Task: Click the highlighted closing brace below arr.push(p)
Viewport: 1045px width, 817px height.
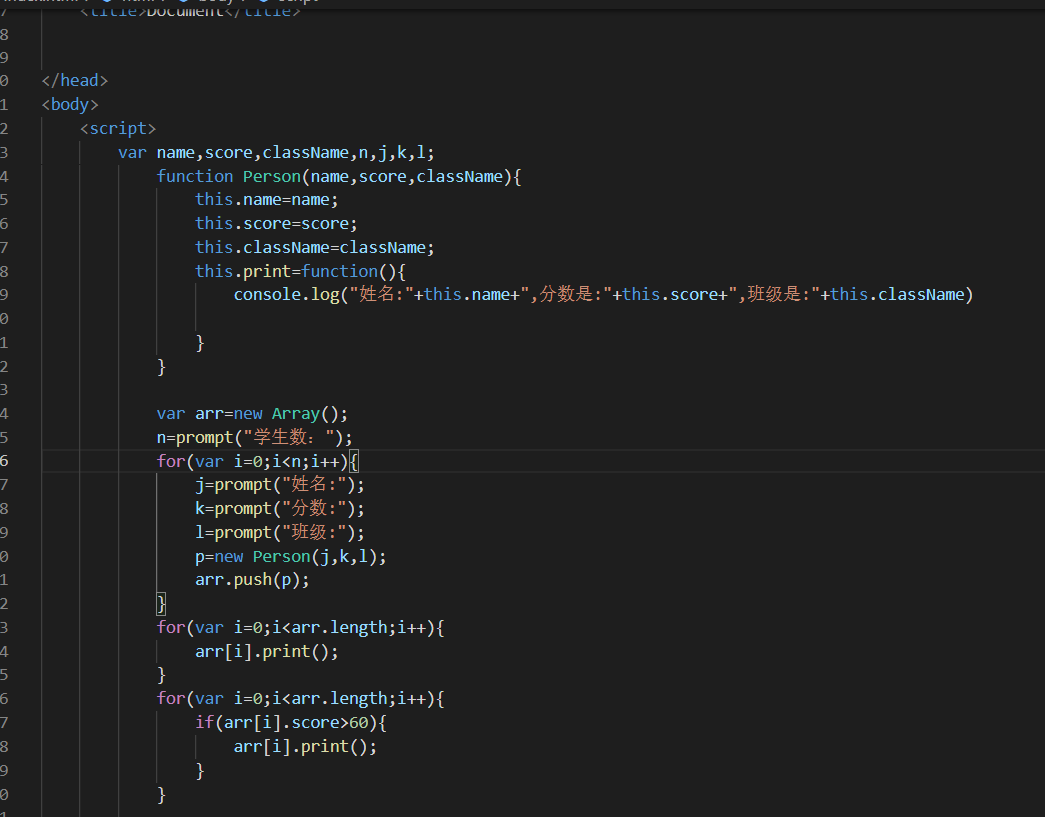Action: [161, 604]
